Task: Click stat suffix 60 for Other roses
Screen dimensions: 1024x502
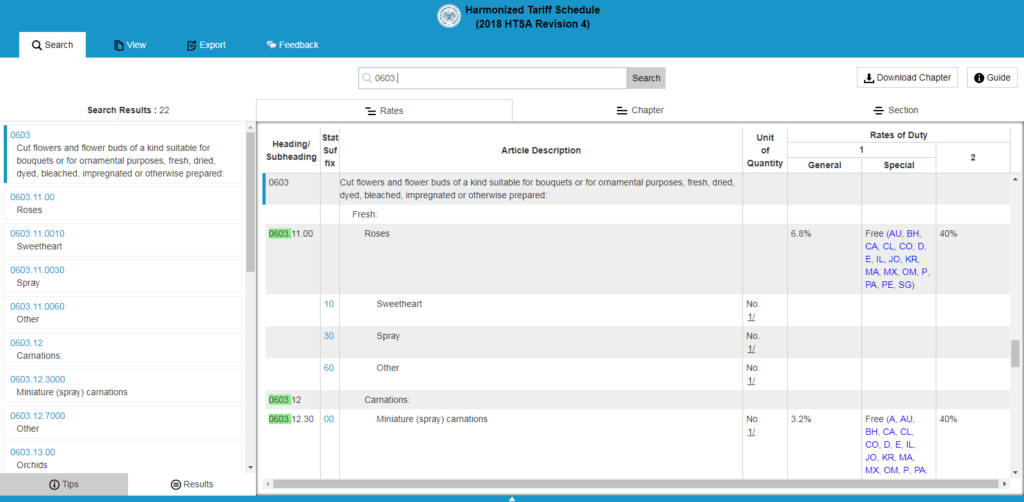Action: point(329,368)
